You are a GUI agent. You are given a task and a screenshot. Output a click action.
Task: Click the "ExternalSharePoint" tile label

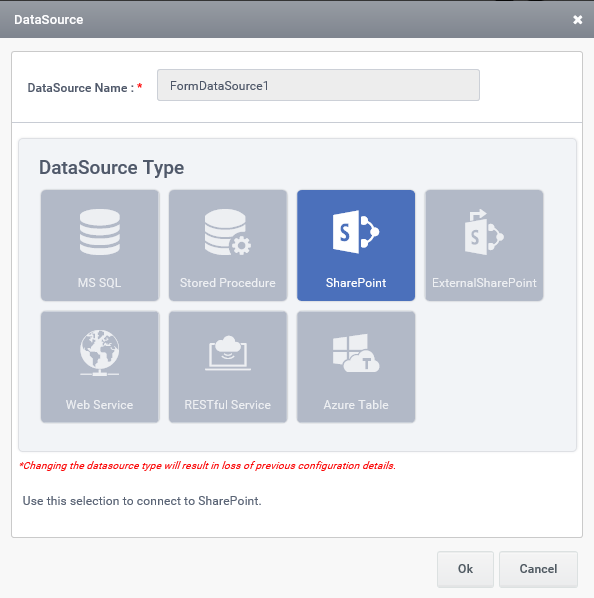484,283
